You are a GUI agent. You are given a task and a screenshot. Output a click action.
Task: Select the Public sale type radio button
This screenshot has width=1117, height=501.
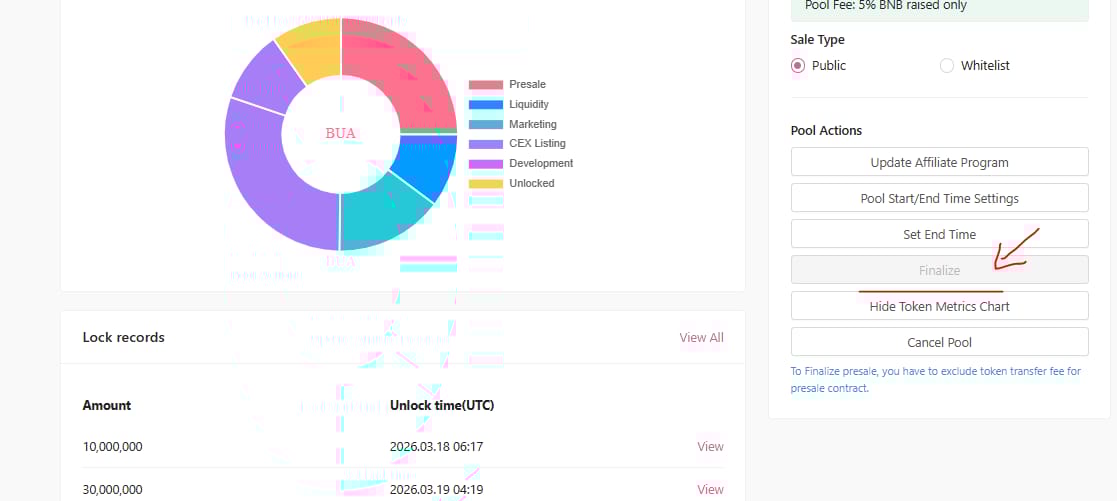pyautogui.click(x=798, y=66)
